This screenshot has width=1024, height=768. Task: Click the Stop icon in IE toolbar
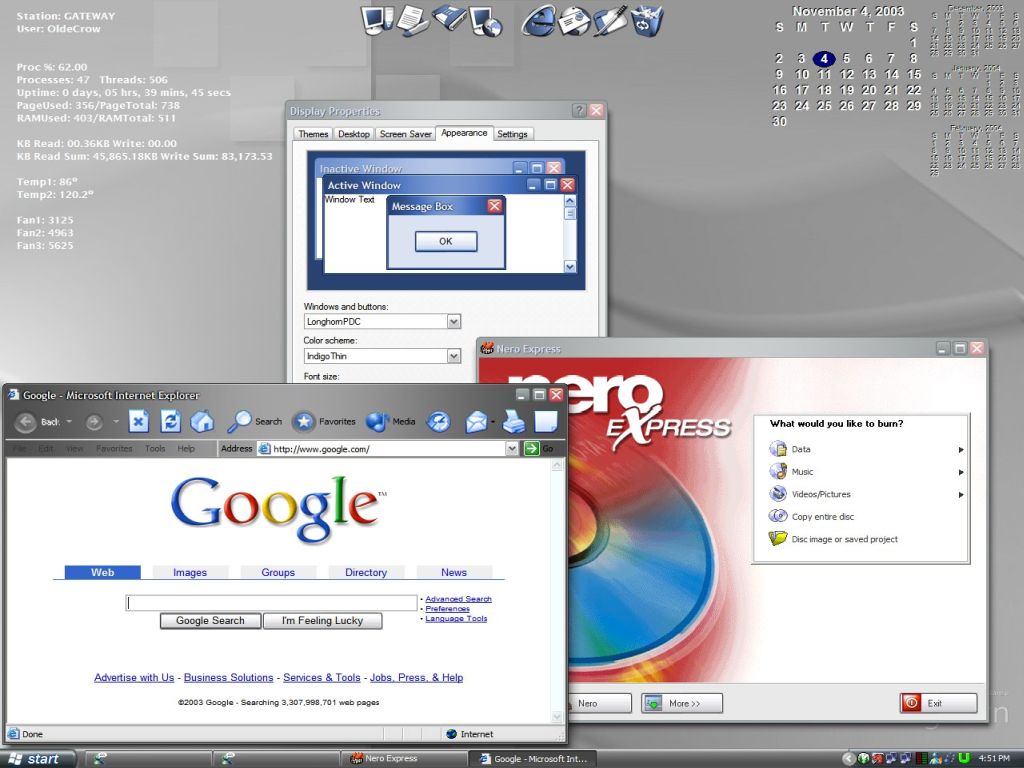coord(138,422)
